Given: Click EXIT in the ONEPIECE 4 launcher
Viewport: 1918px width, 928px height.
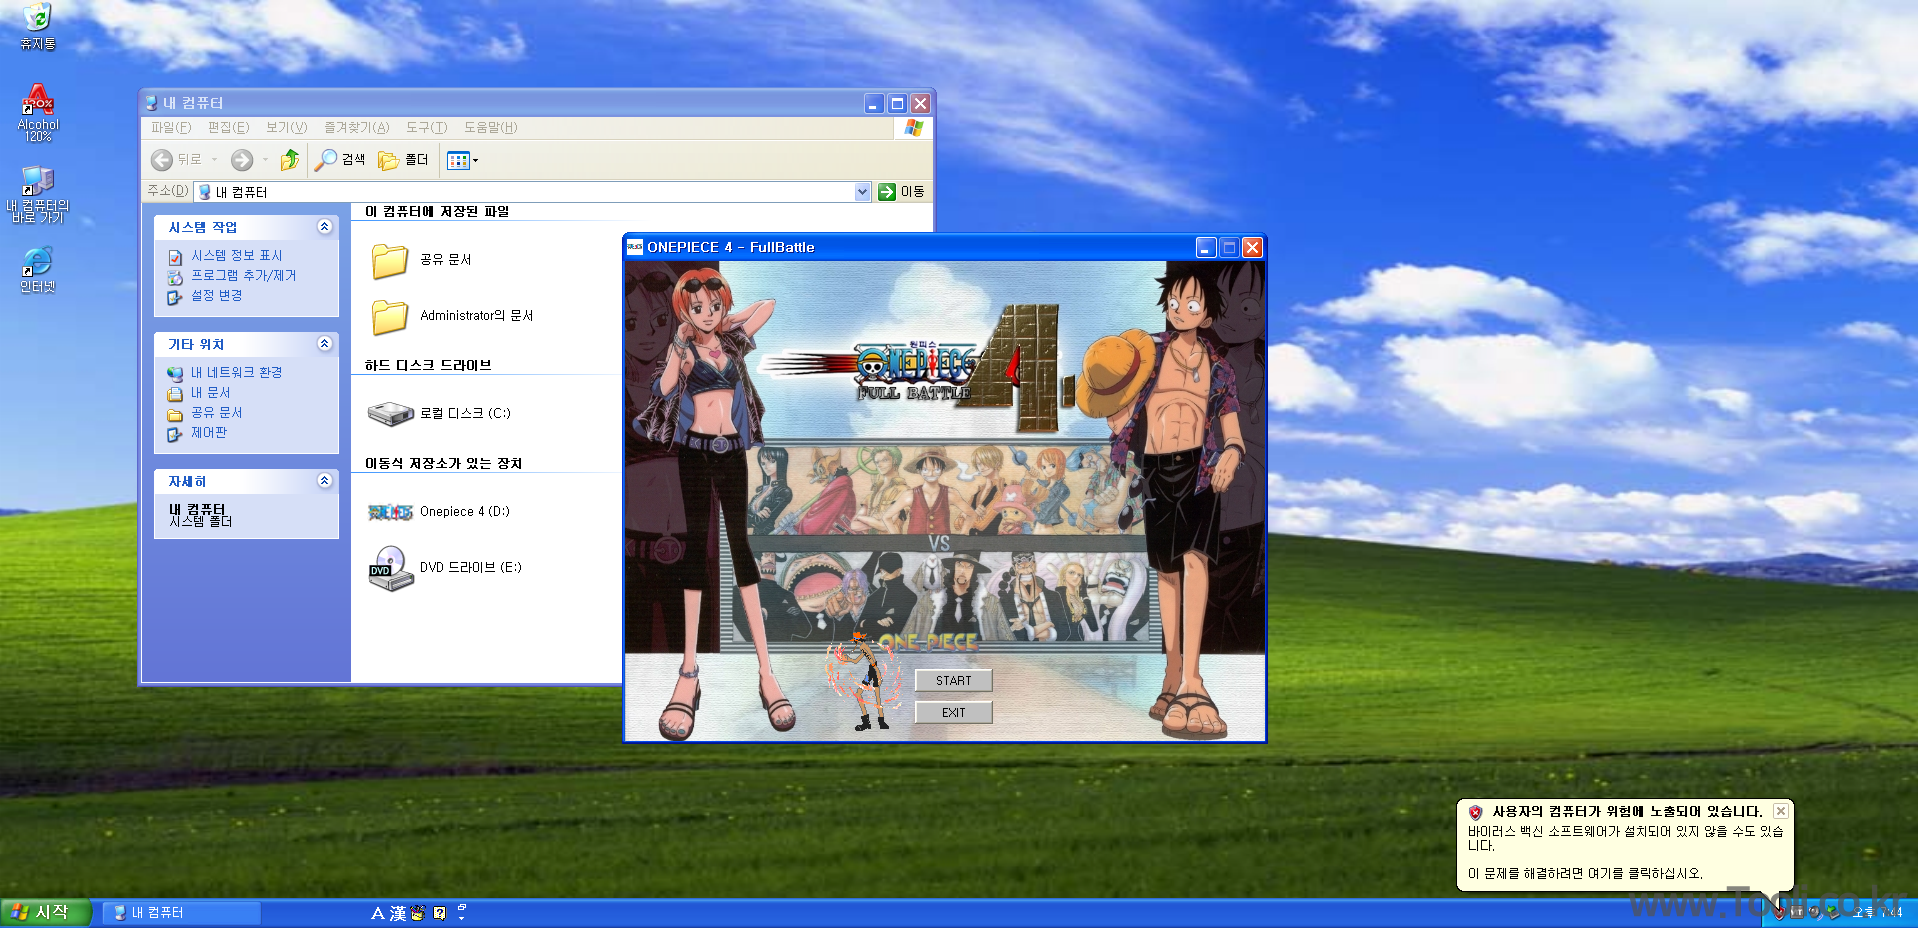Looking at the screenshot, I should tap(954, 713).
